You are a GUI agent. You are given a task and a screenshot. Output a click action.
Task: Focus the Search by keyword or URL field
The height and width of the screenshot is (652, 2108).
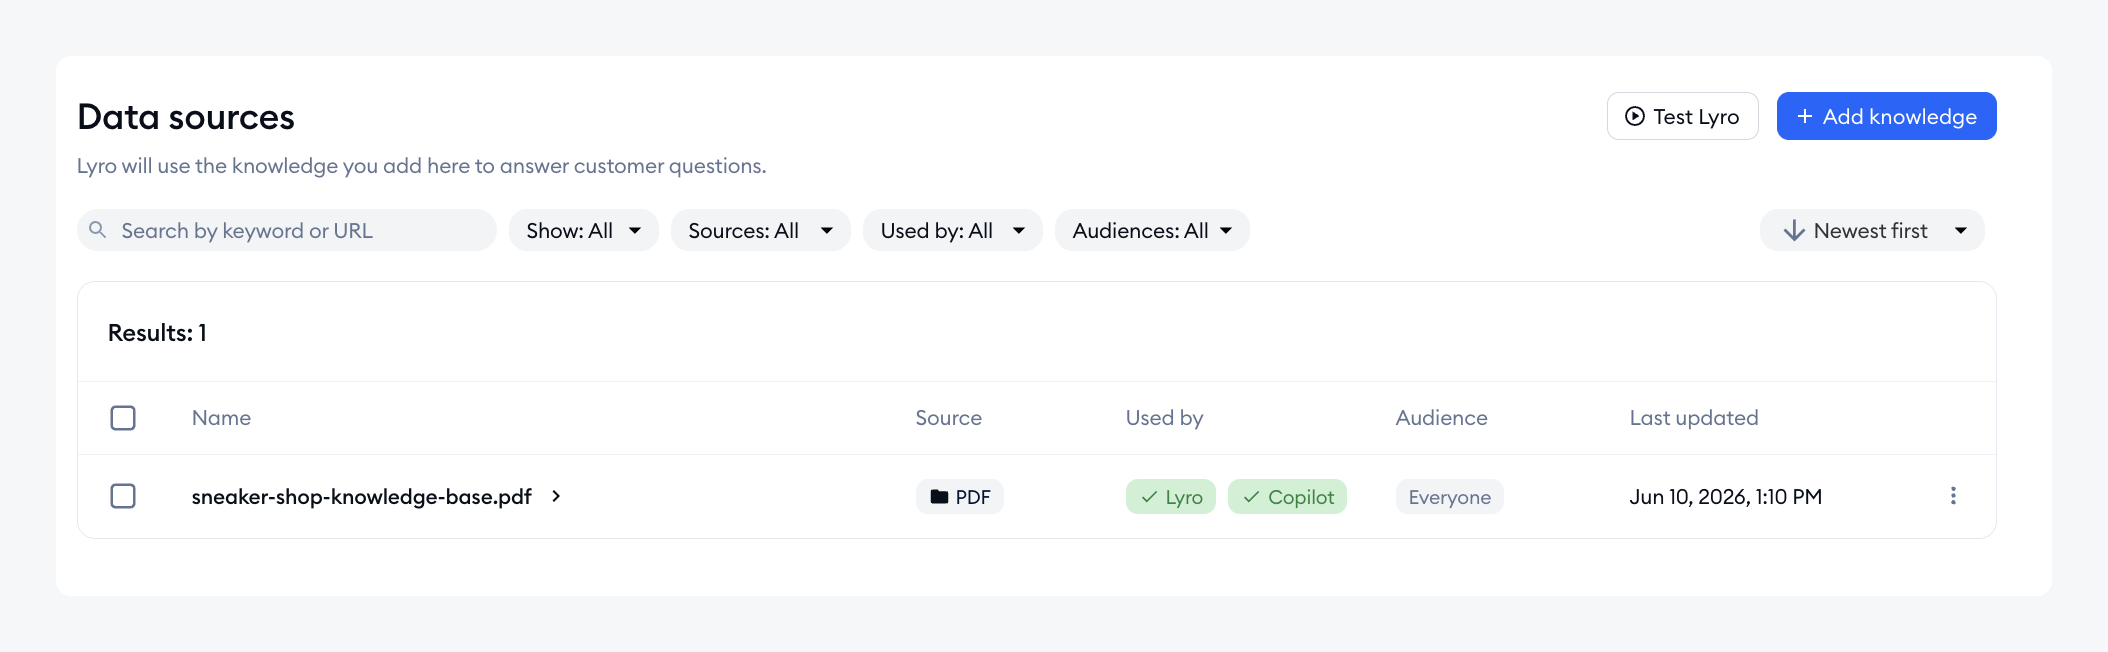coord(287,230)
